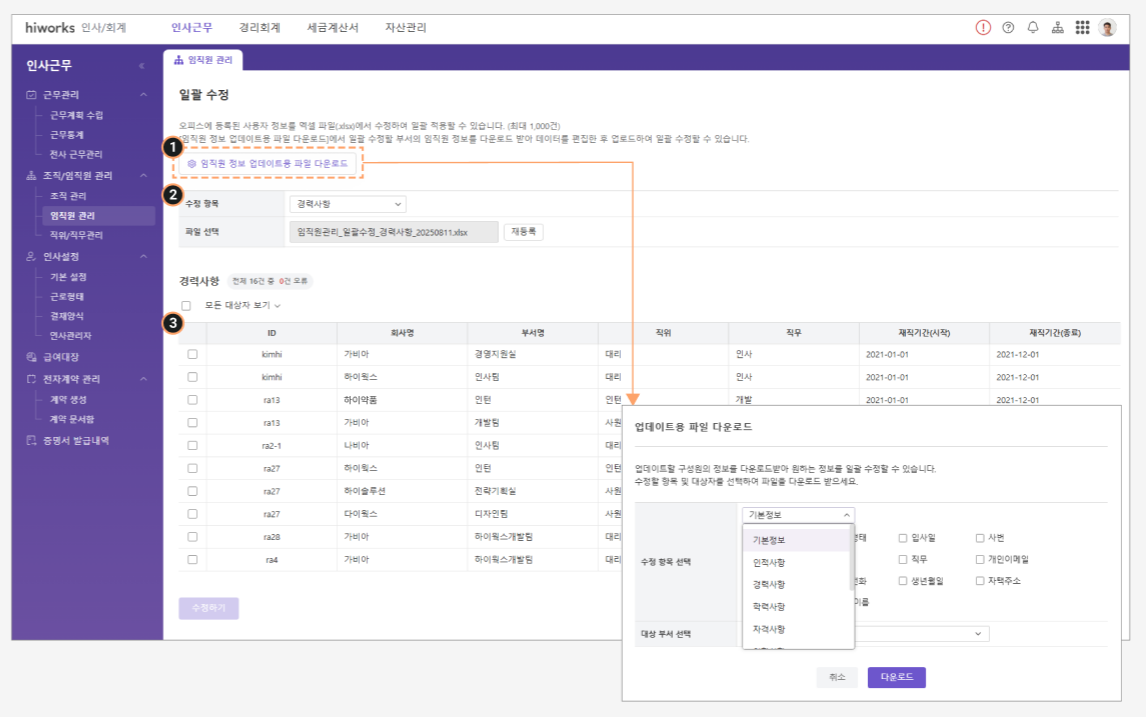Open 인사관리자 in the sidebar
The image size is (1146, 717).
71,336
